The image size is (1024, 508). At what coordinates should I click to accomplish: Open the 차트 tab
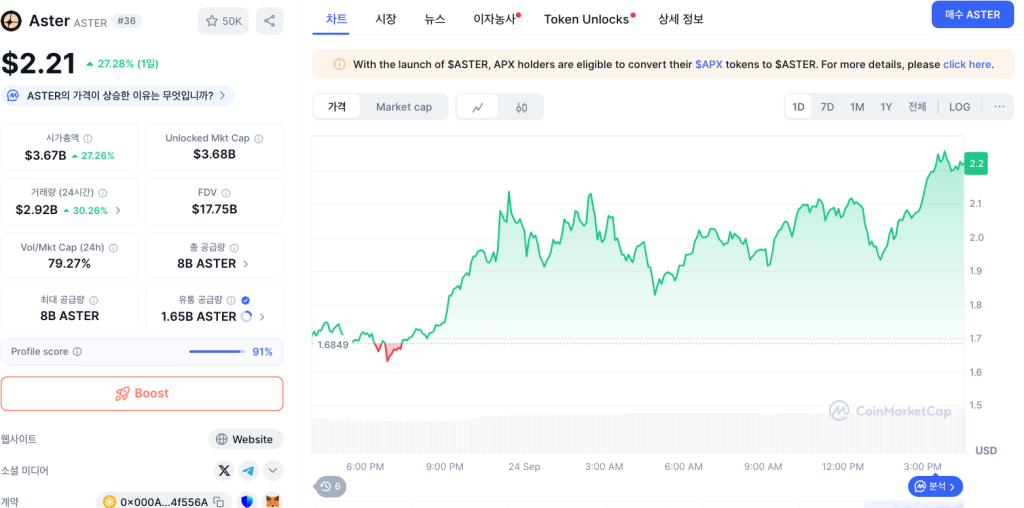pos(337,19)
